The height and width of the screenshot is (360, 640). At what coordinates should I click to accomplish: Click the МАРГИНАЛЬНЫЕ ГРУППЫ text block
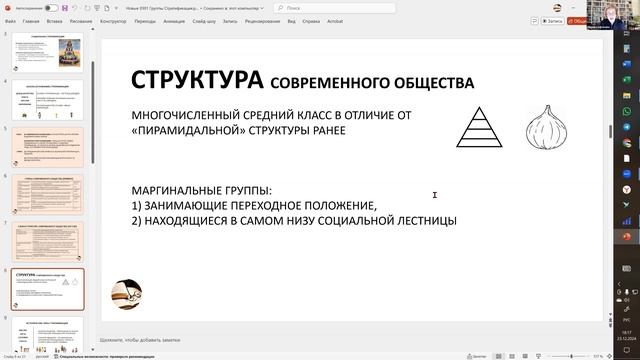tap(294, 205)
